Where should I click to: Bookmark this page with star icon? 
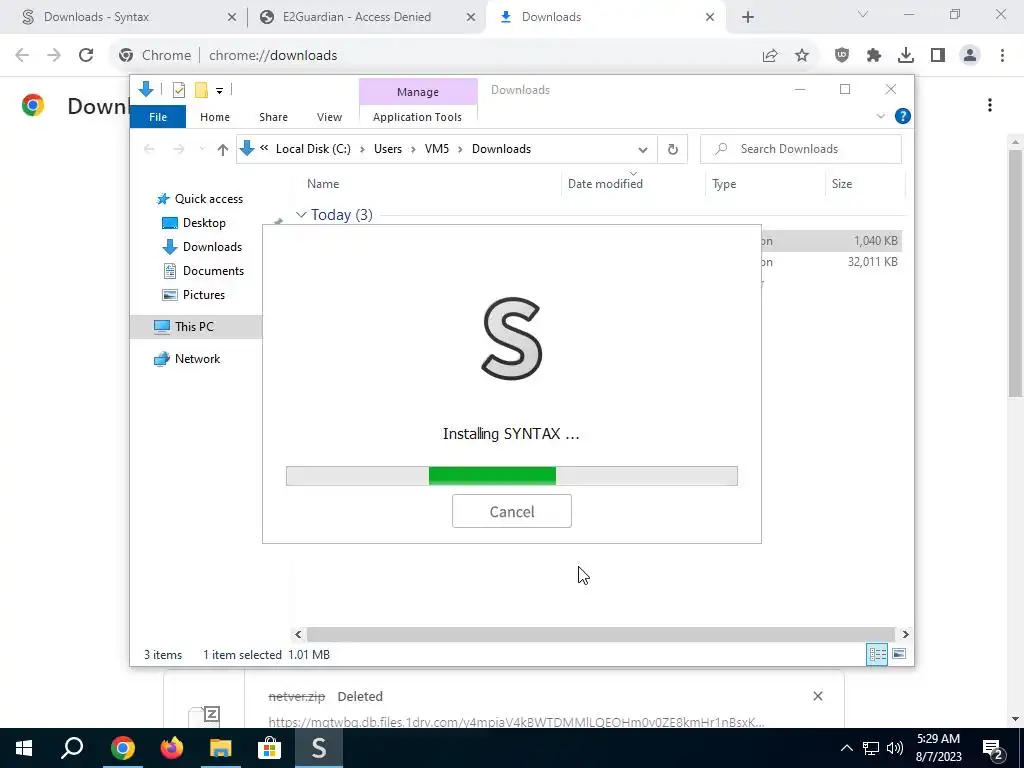(802, 56)
